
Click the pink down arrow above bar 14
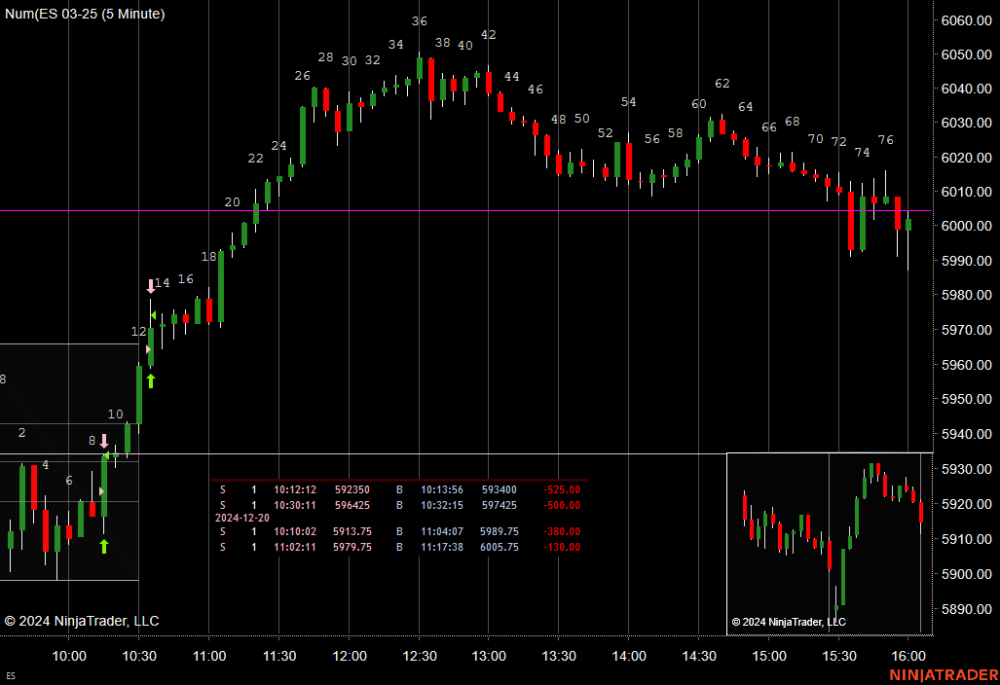click(x=151, y=286)
